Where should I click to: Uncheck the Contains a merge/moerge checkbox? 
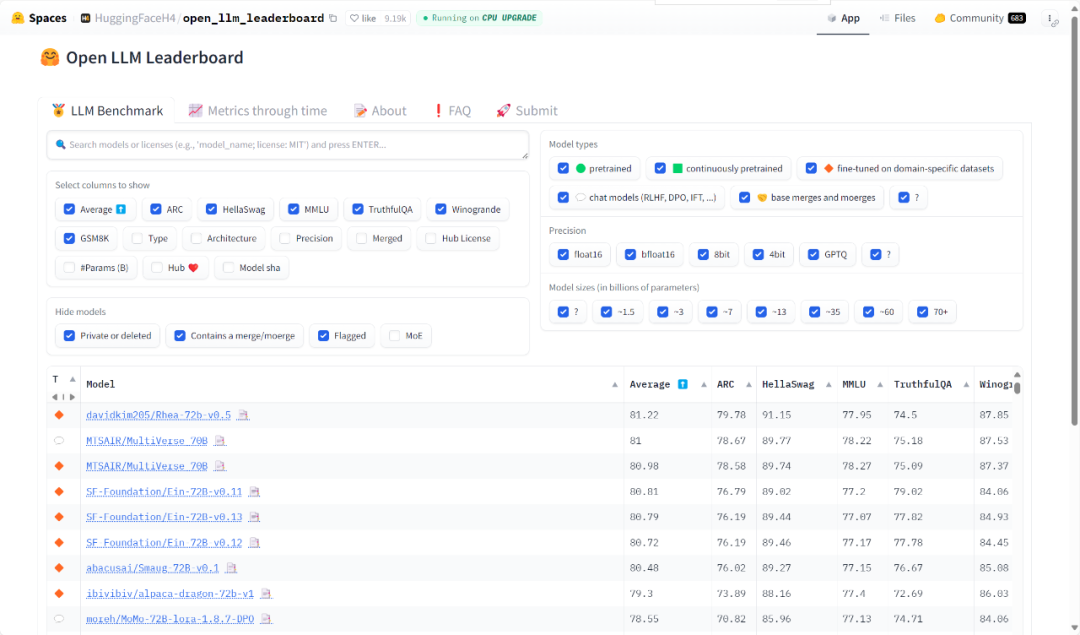(x=180, y=336)
